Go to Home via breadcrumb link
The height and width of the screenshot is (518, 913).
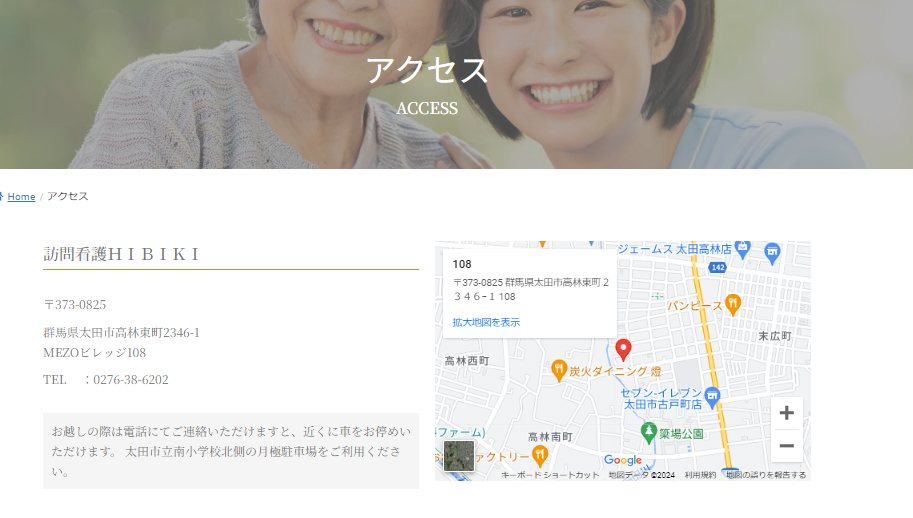(x=21, y=197)
